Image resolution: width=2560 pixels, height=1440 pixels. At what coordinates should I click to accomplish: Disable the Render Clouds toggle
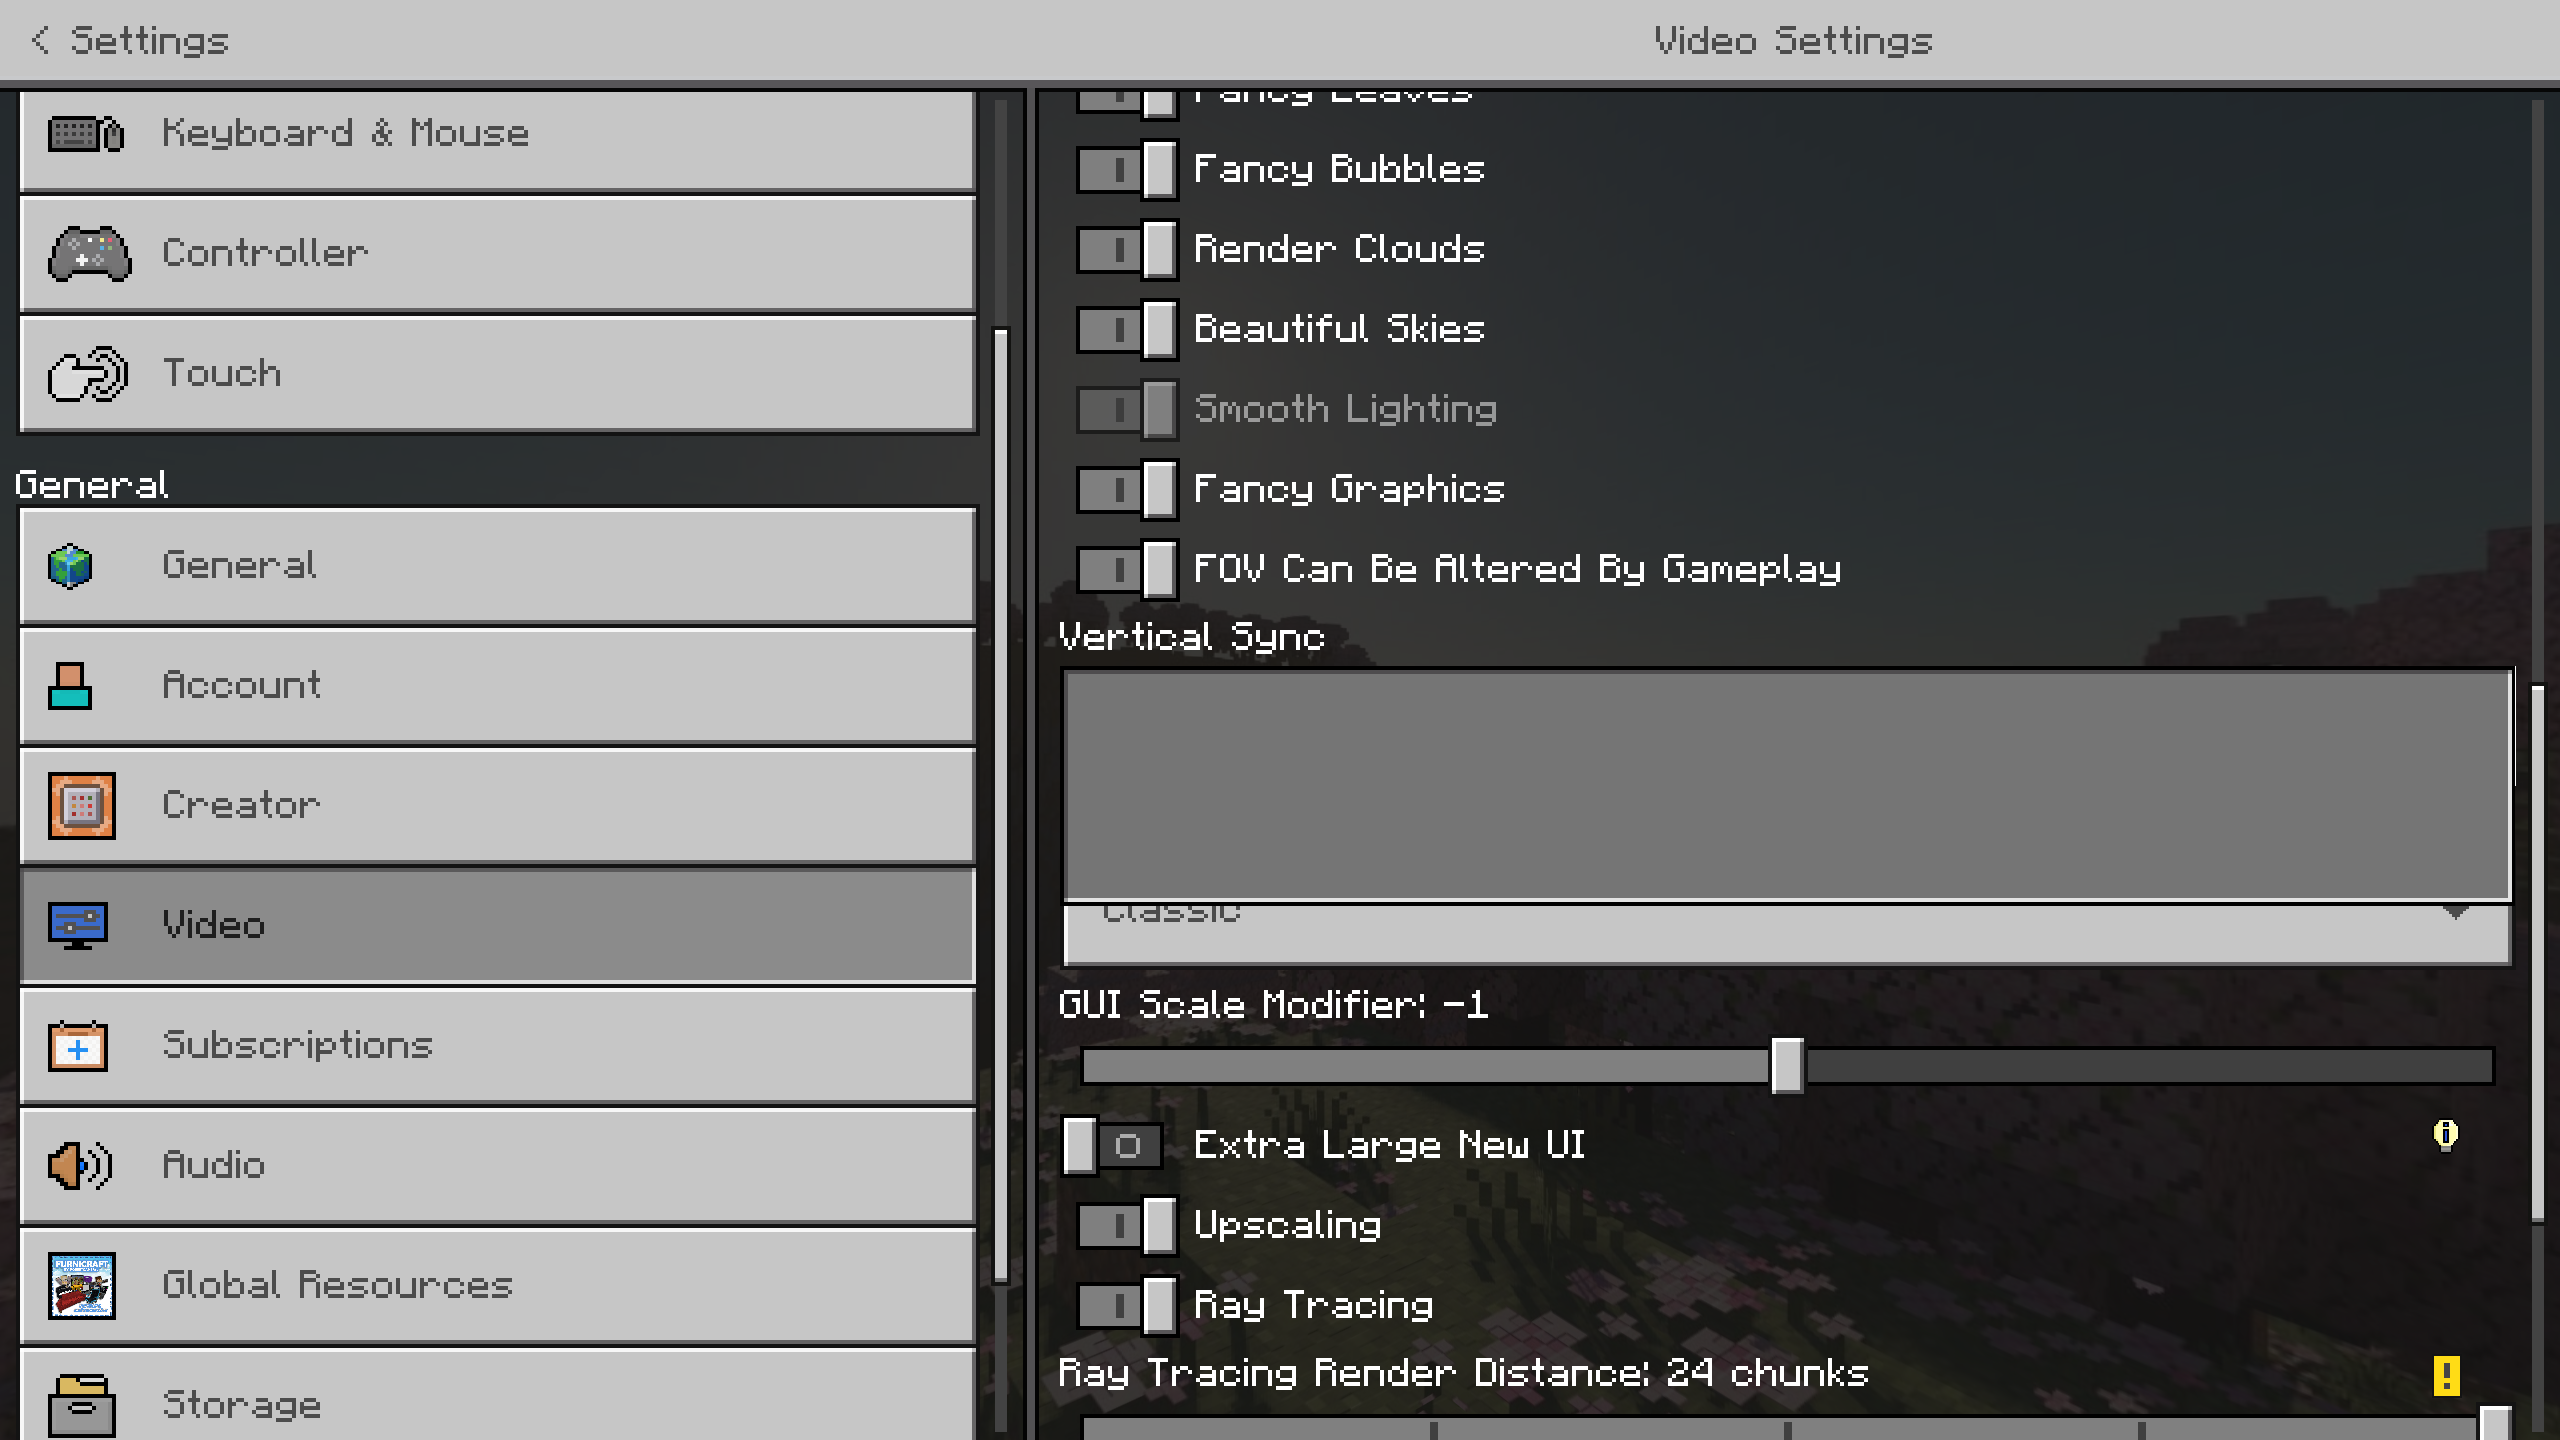tap(1127, 250)
